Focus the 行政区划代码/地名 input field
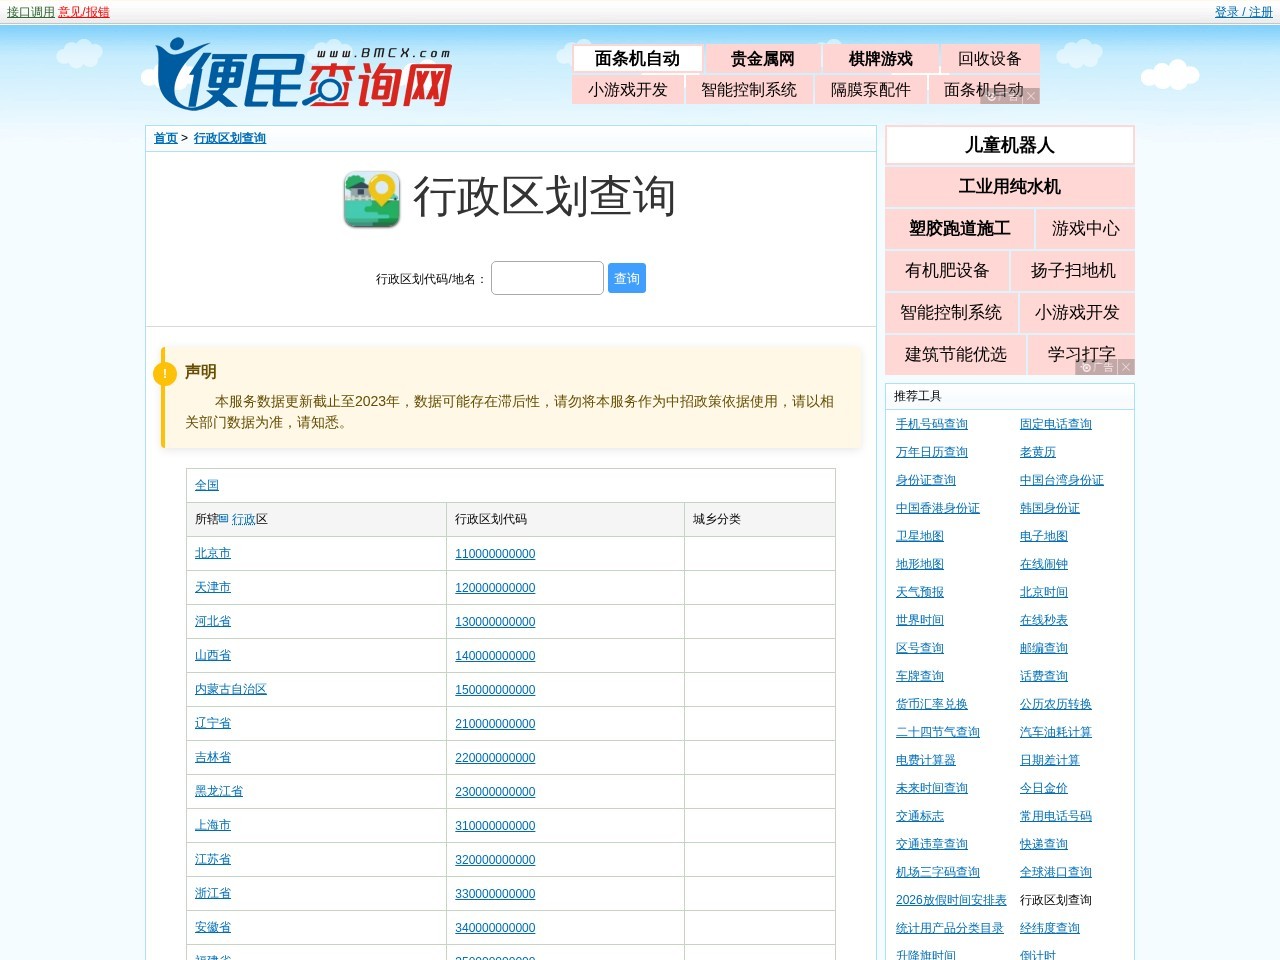The width and height of the screenshot is (1280, 960). tap(547, 278)
